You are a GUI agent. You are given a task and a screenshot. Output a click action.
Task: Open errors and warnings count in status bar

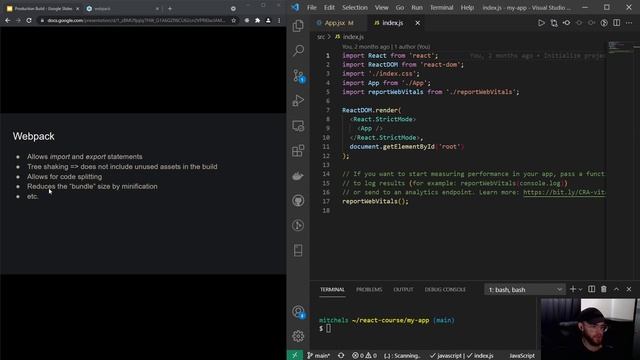click(364, 356)
